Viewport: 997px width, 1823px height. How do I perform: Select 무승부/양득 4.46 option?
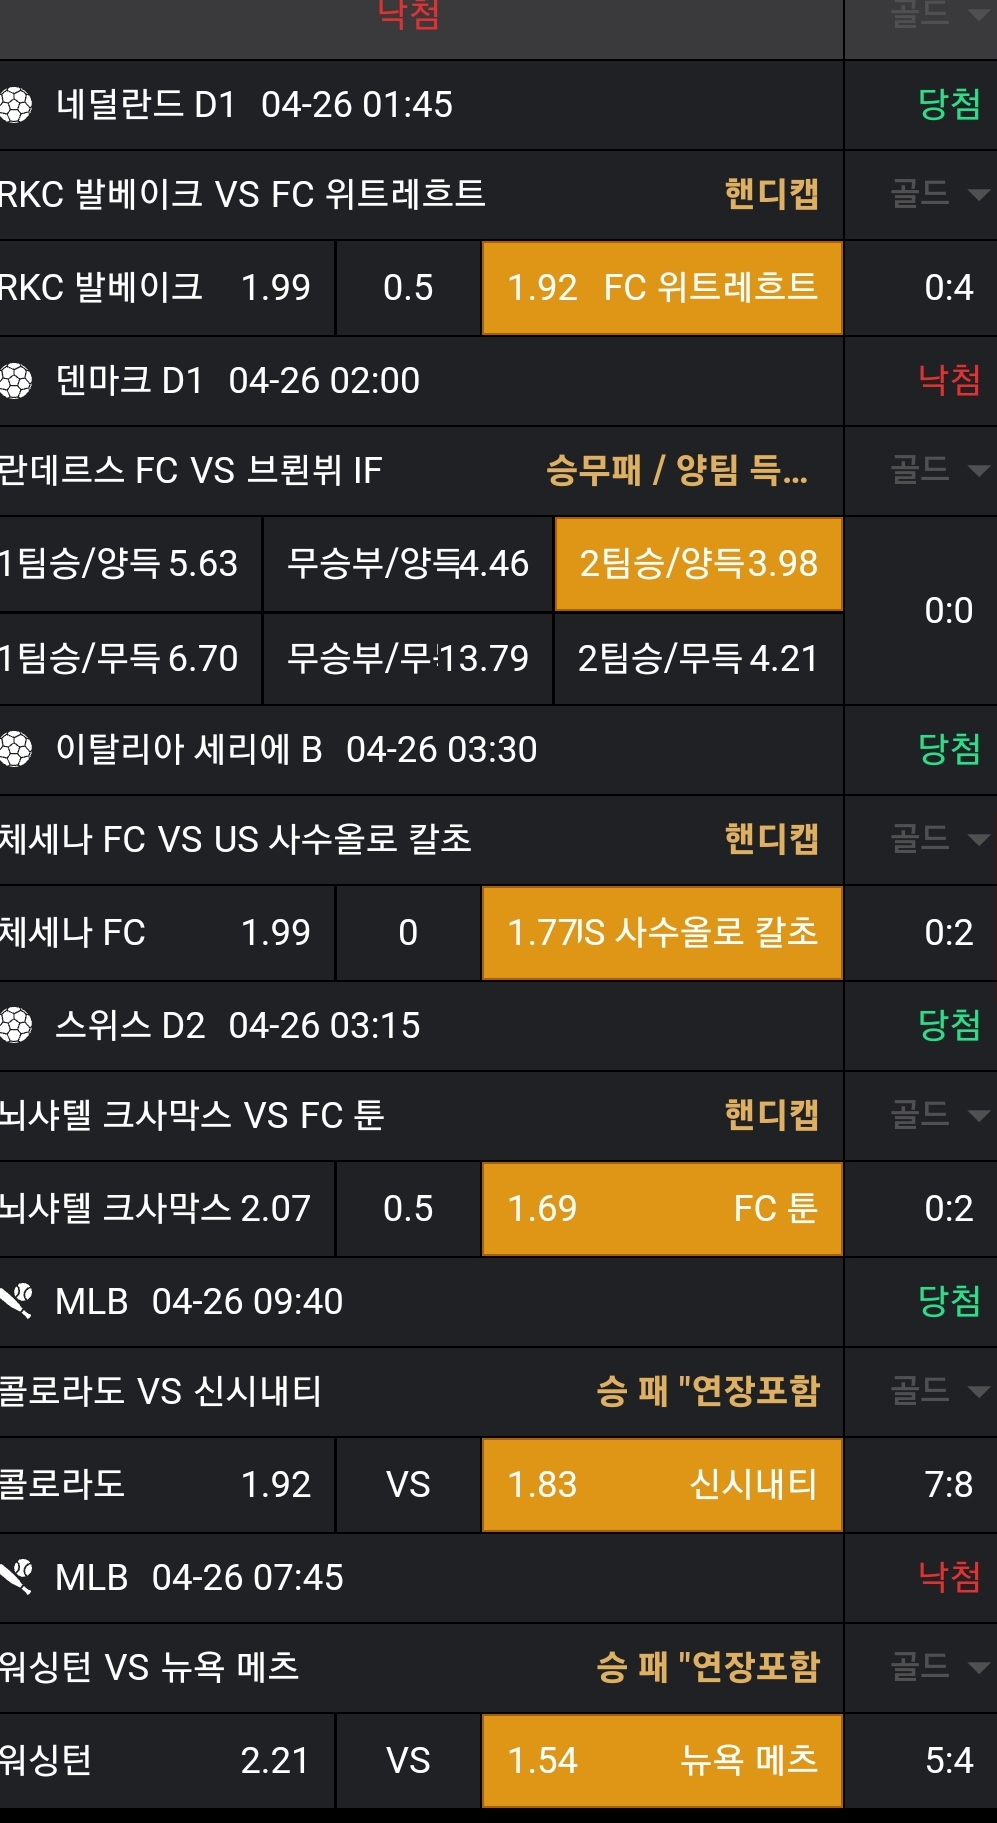[x=407, y=564]
